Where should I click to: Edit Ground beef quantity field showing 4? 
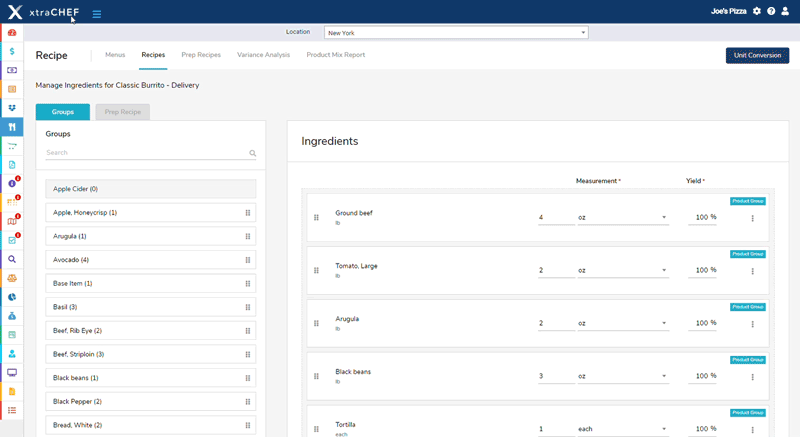[556, 218]
